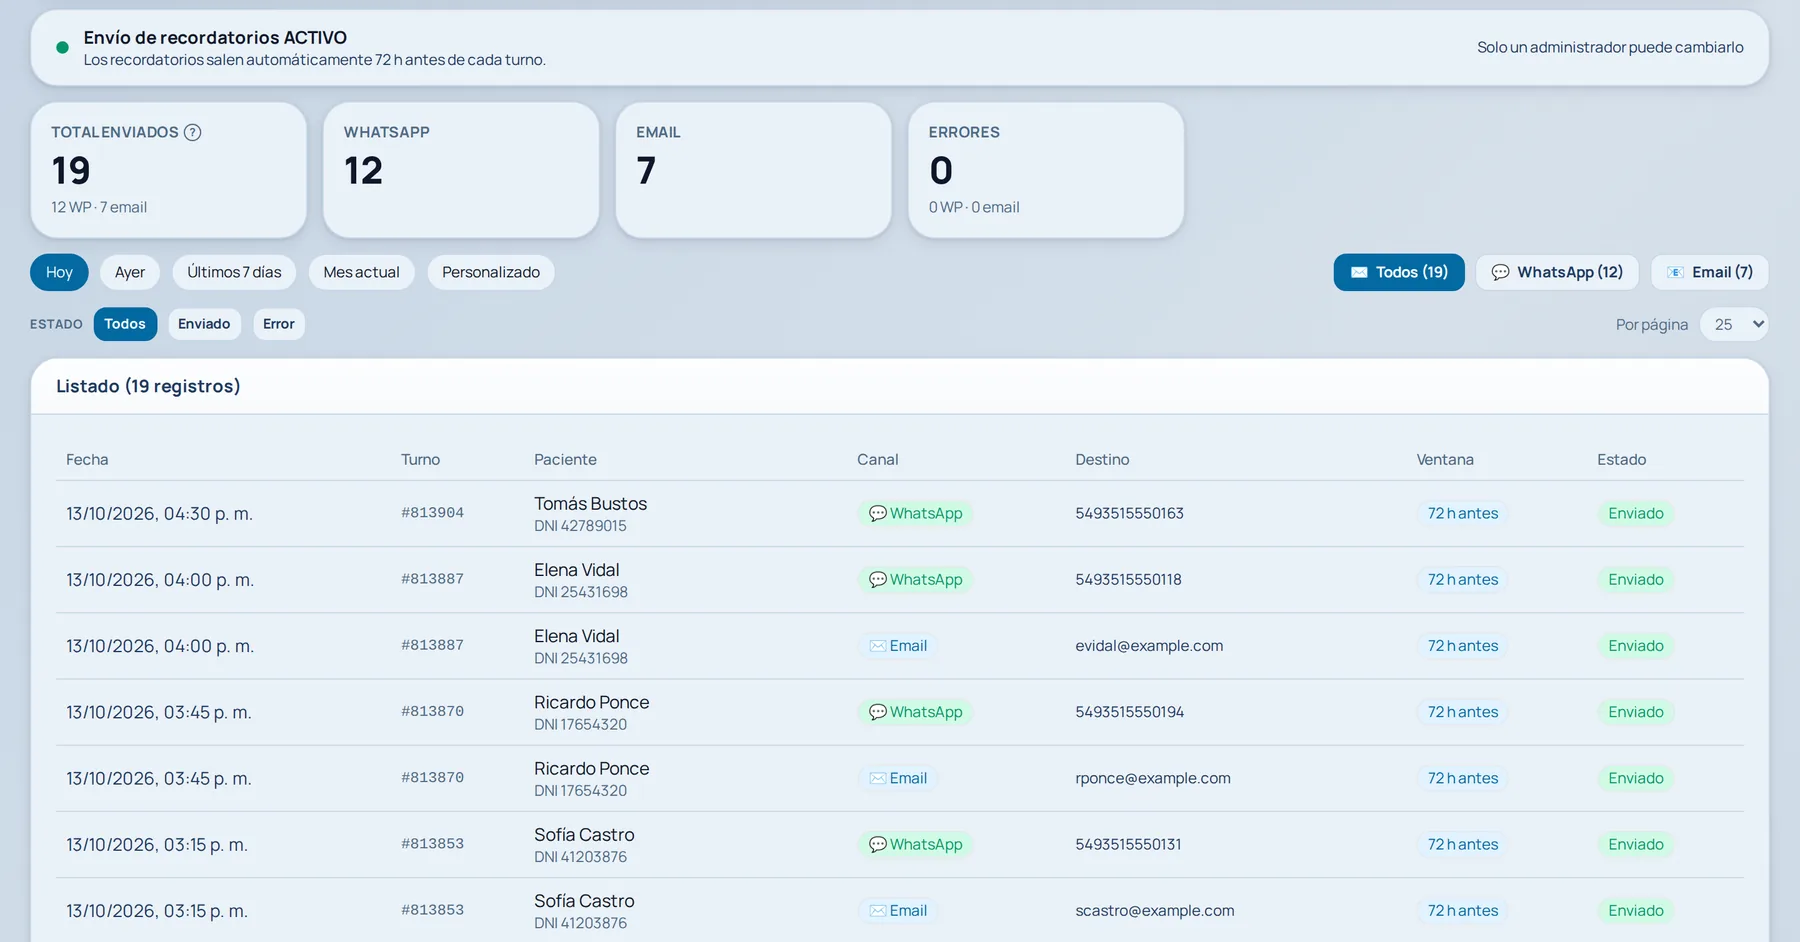This screenshot has width=1800, height=942.
Task: Click the Email icon for rponce@example.com
Action: (878, 778)
